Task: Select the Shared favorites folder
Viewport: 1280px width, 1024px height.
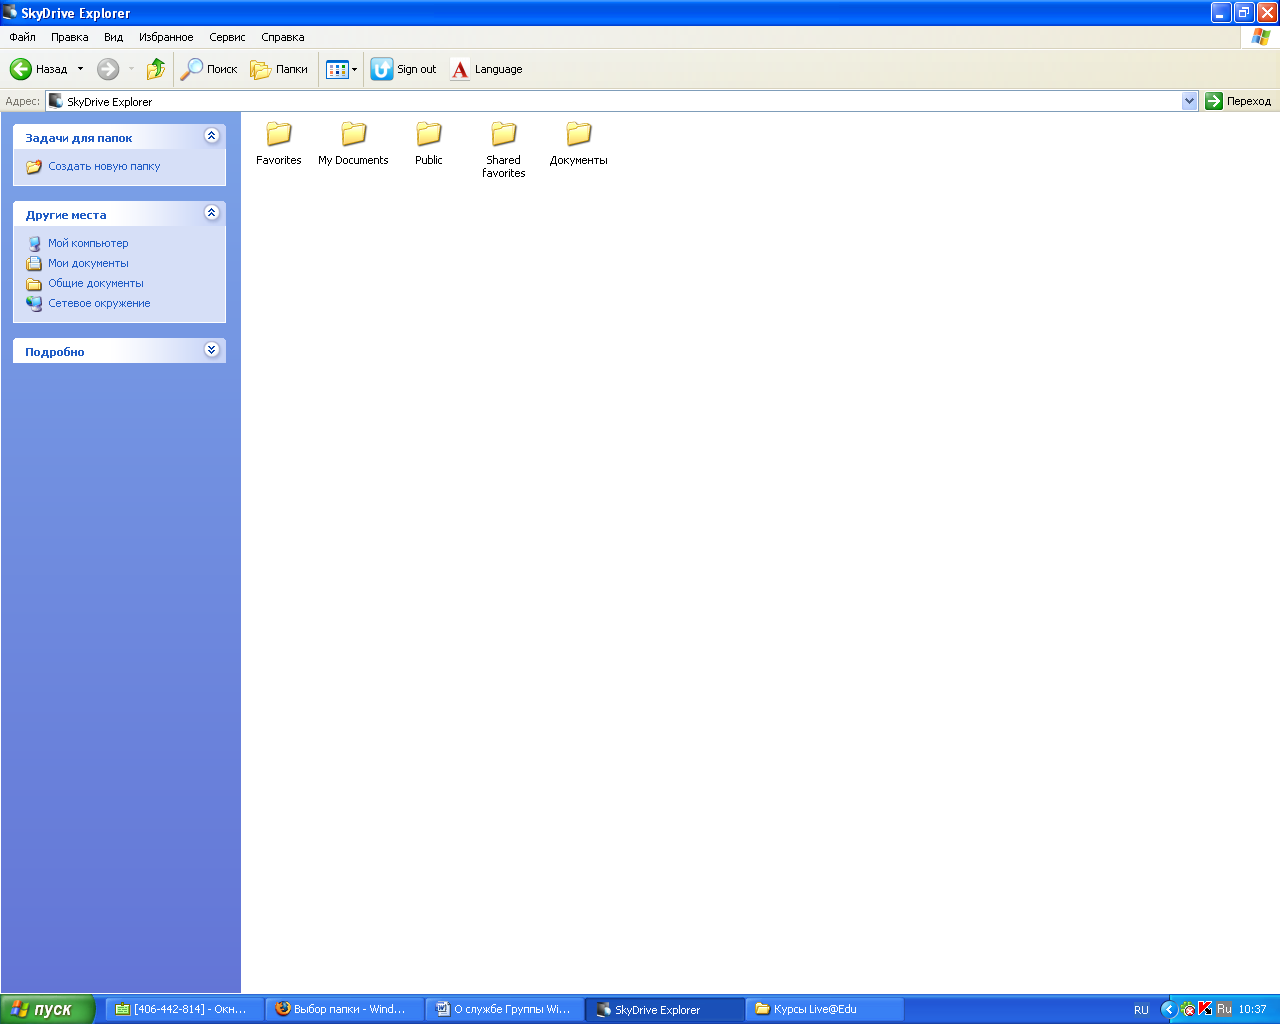Action: tap(503, 149)
